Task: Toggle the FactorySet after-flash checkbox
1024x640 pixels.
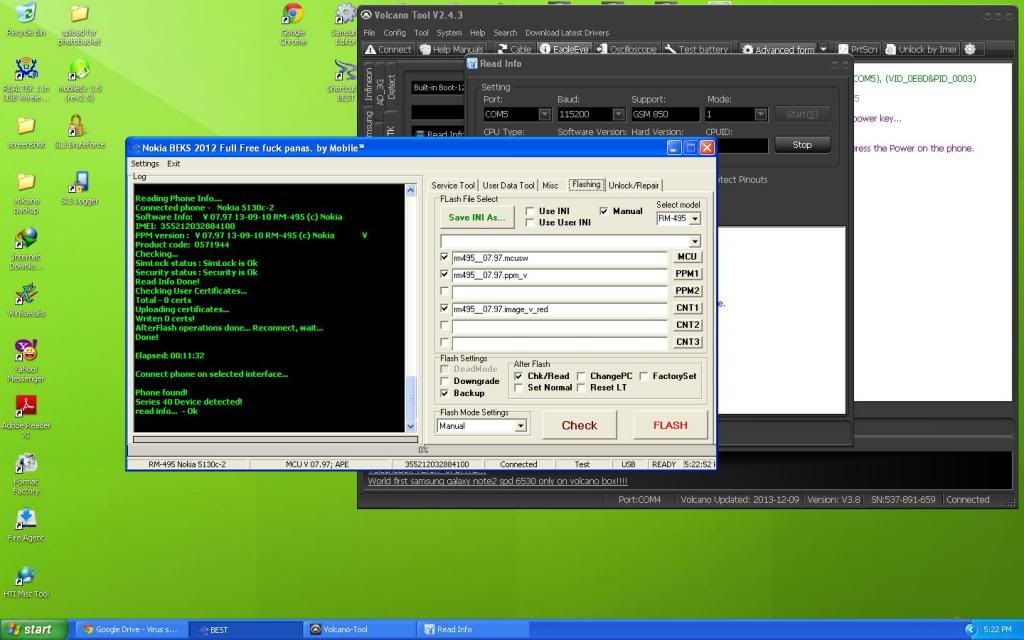Action: pos(643,376)
